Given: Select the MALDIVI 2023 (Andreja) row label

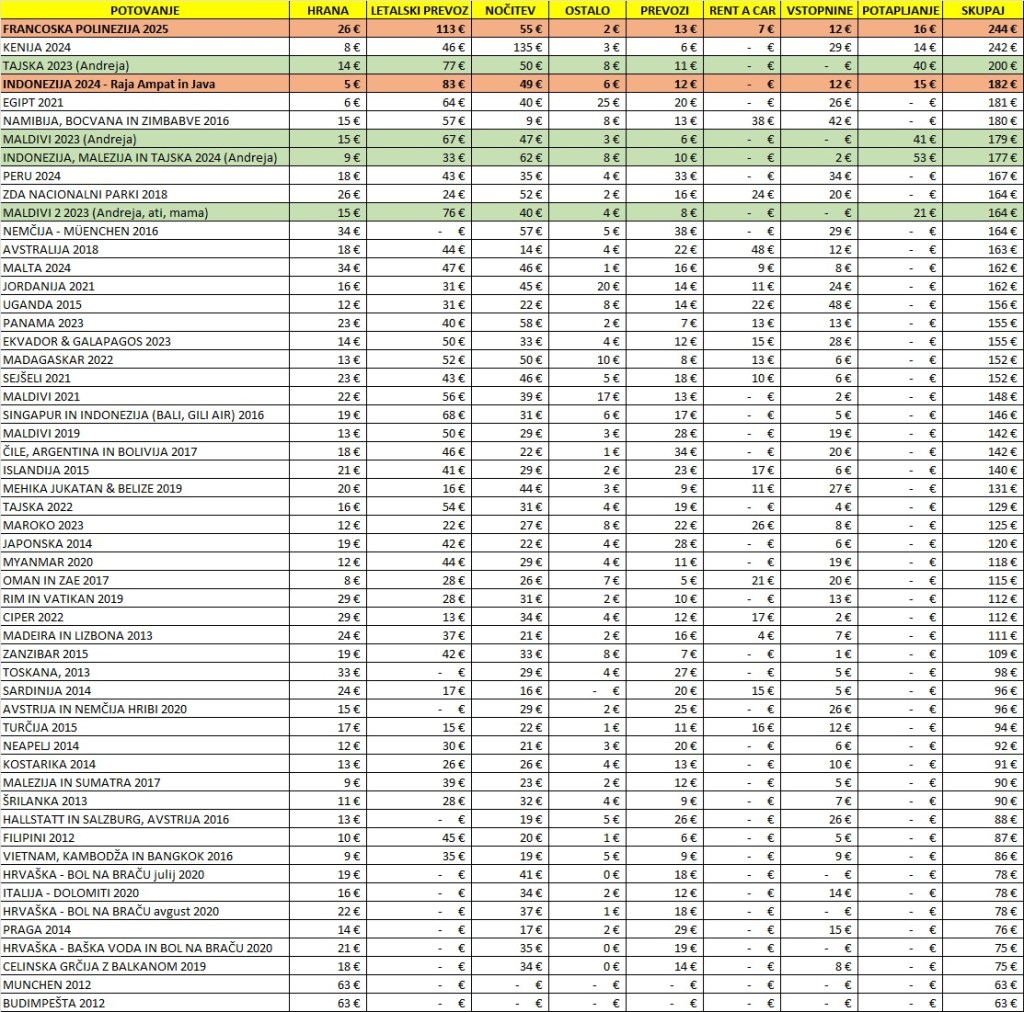Looking at the screenshot, I should pos(69,138).
